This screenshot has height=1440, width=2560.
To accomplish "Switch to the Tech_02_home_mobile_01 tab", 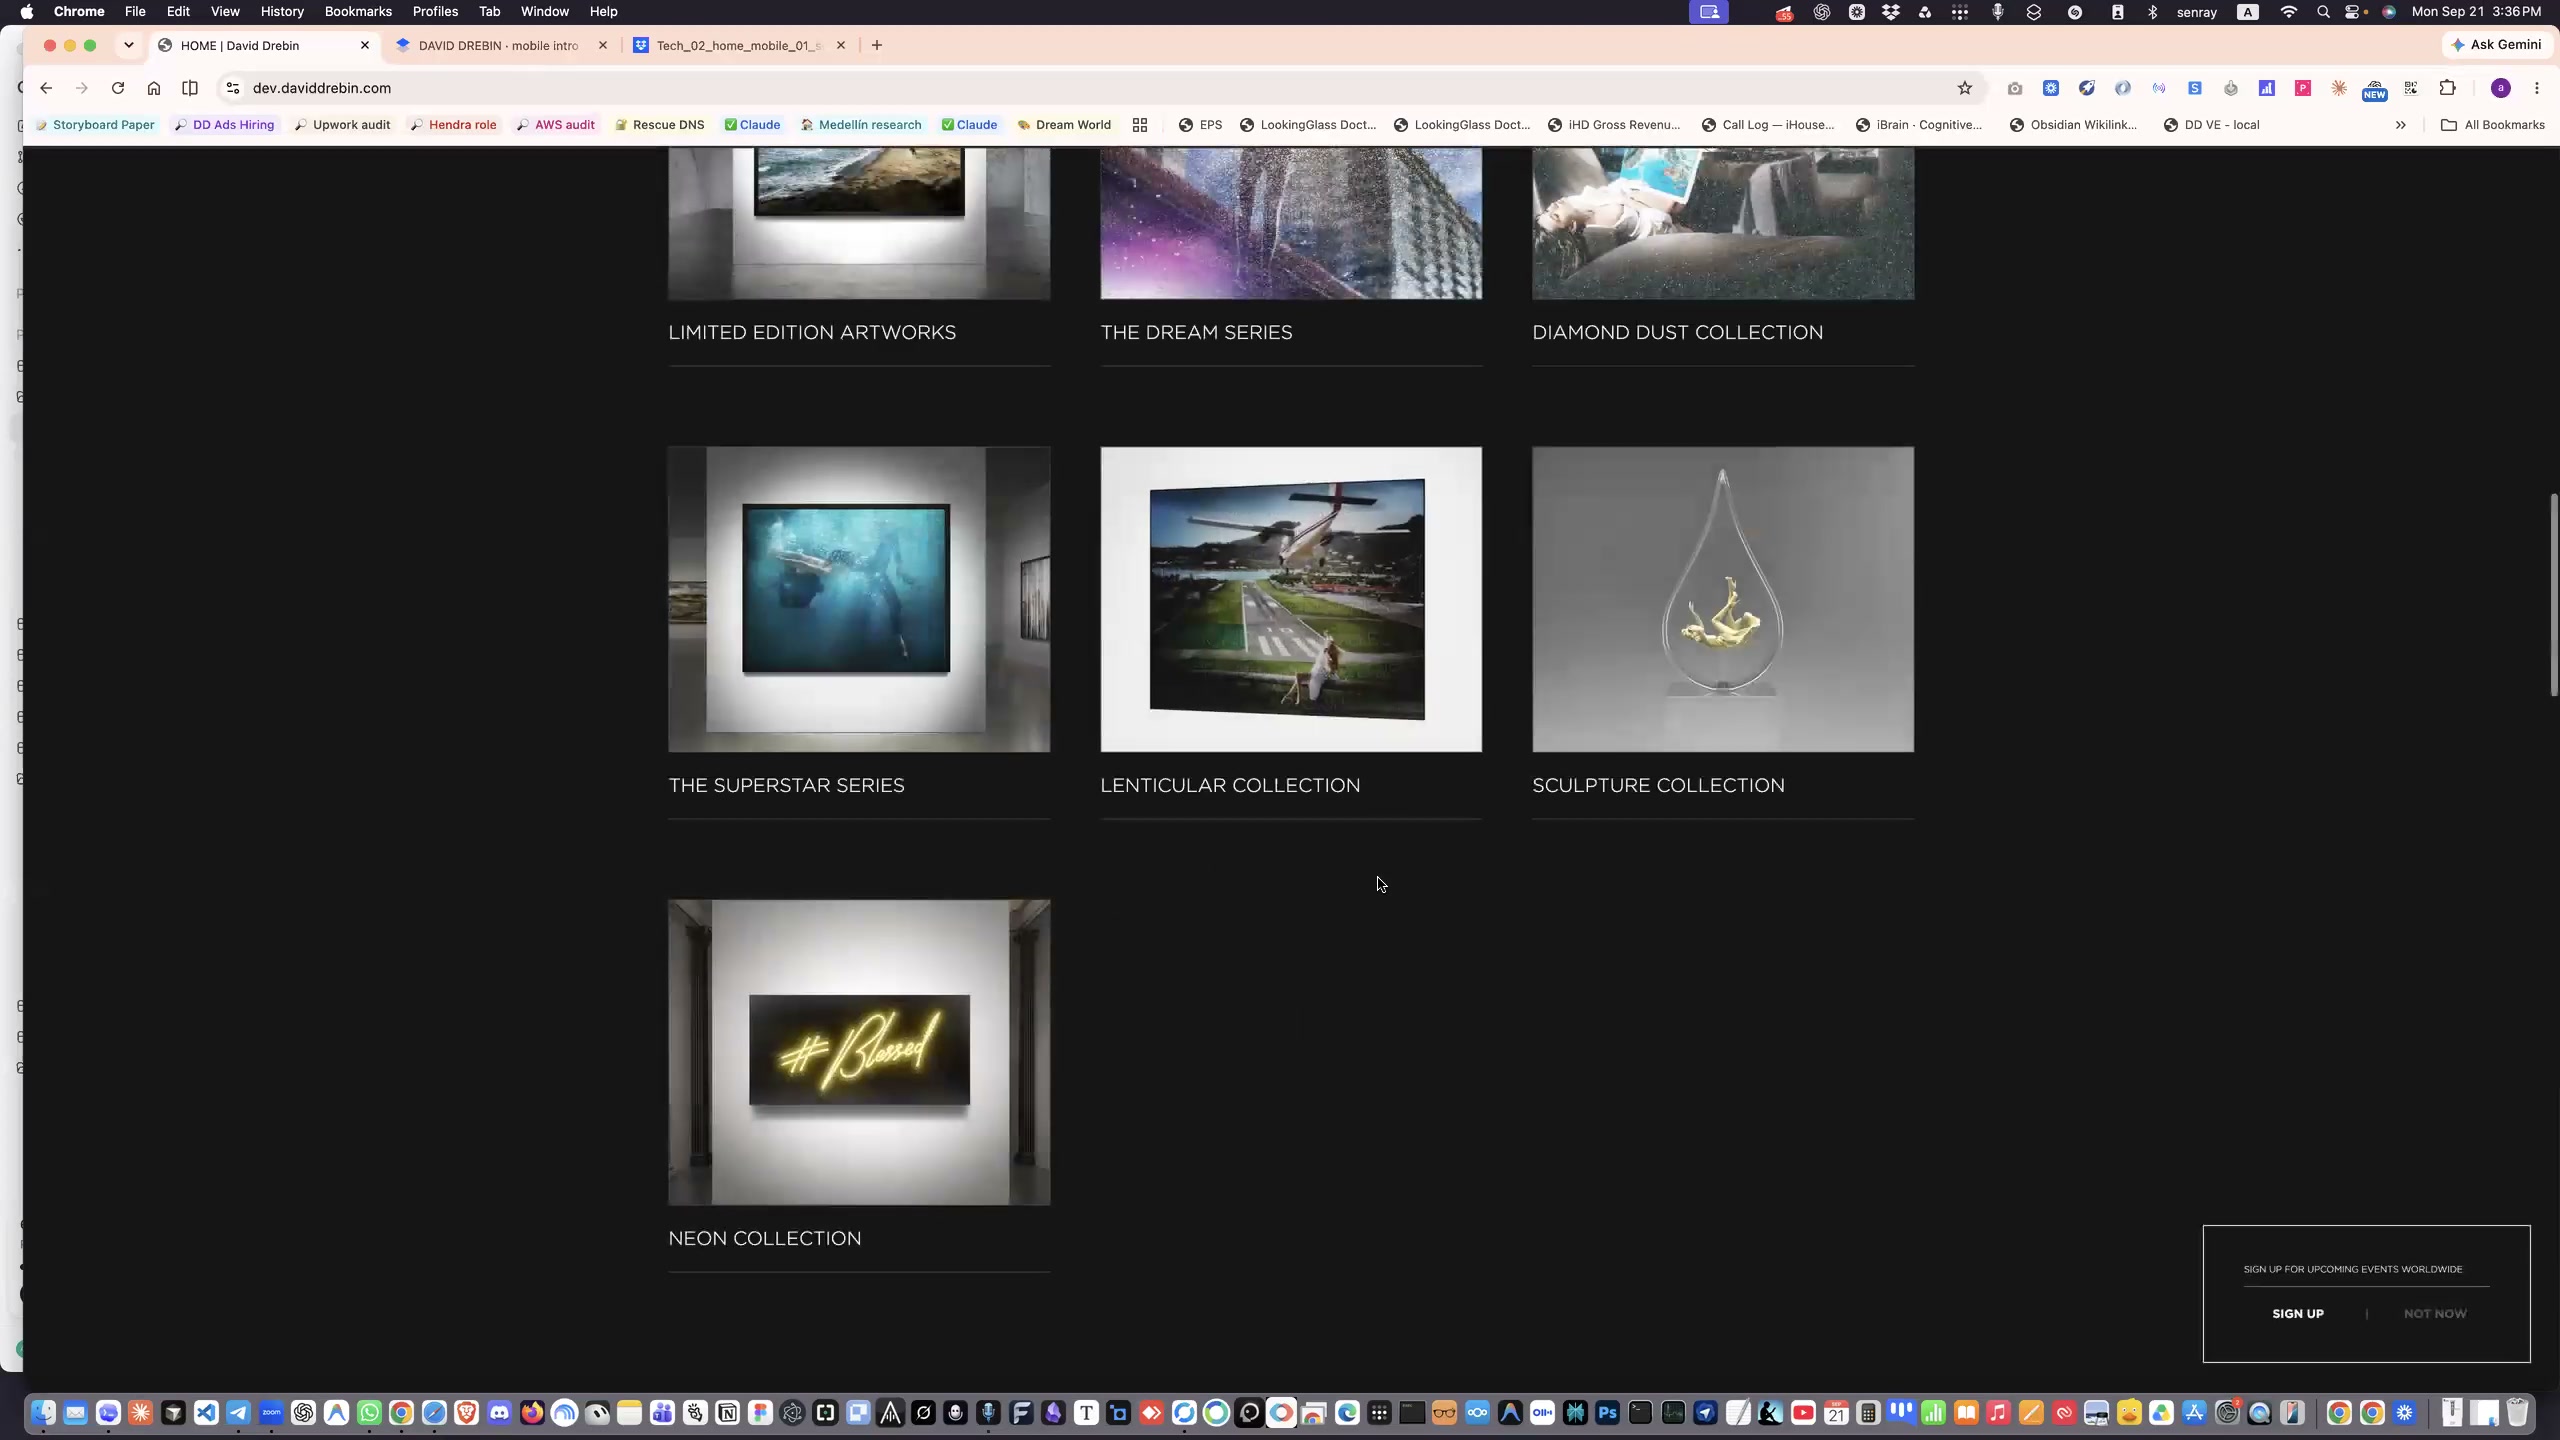I will pos(740,45).
